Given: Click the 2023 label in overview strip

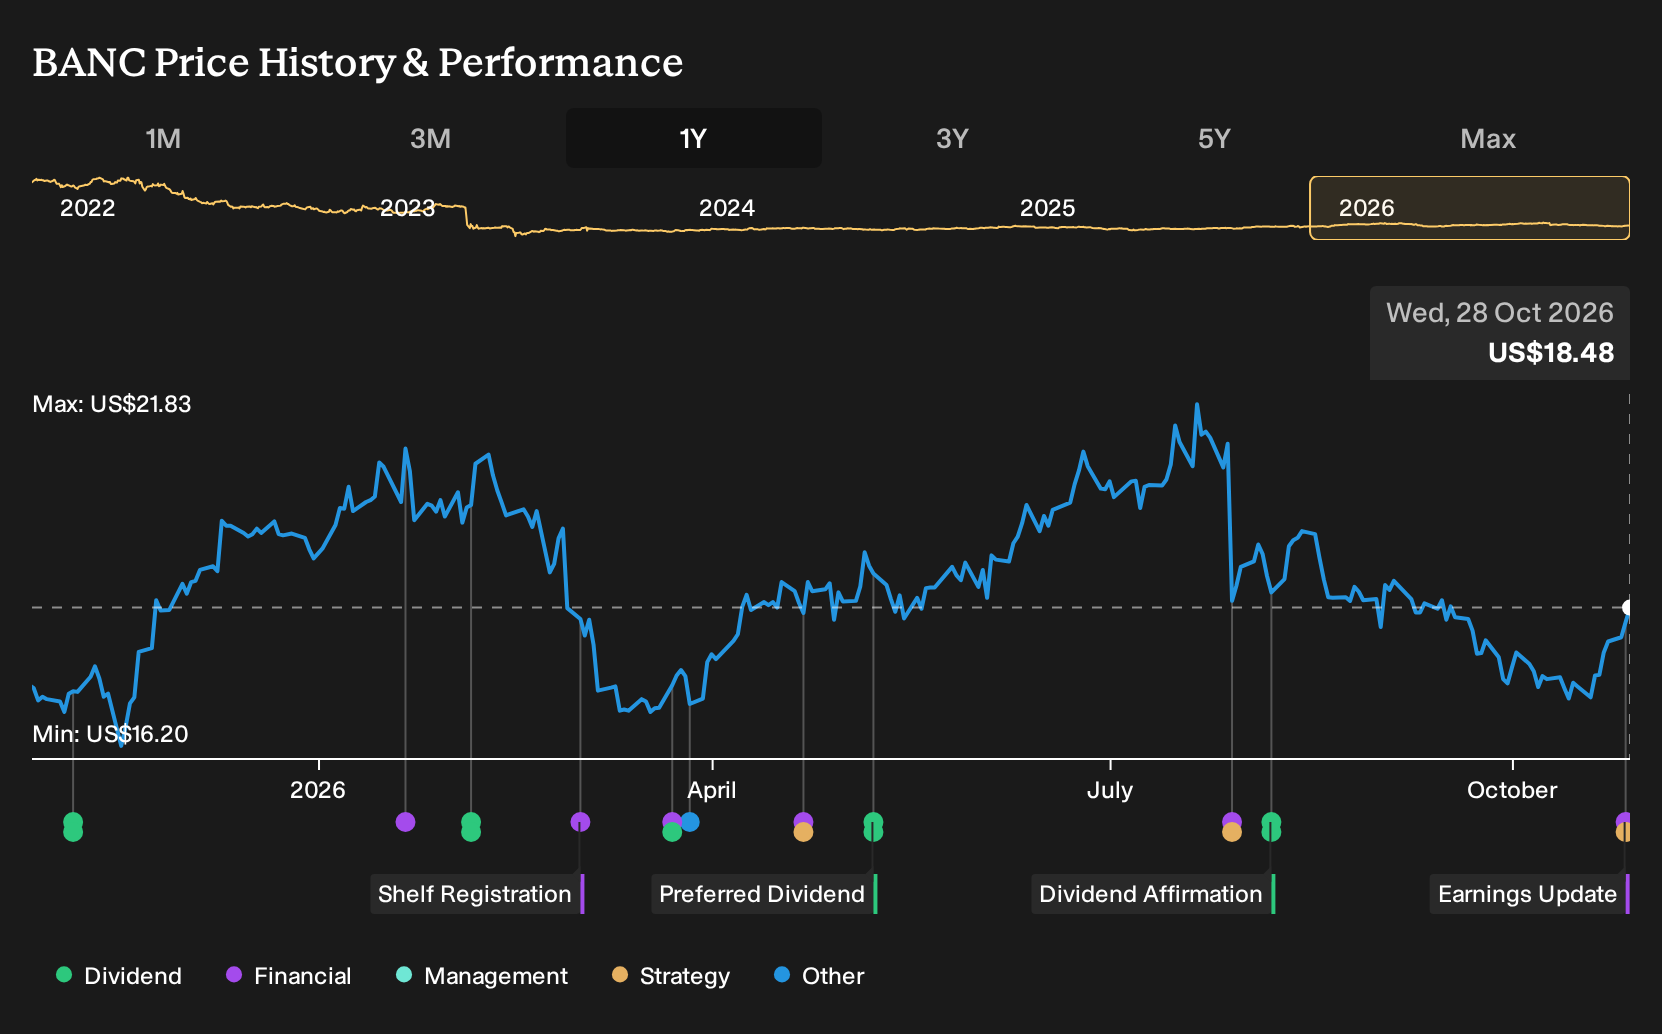Looking at the screenshot, I should (408, 208).
